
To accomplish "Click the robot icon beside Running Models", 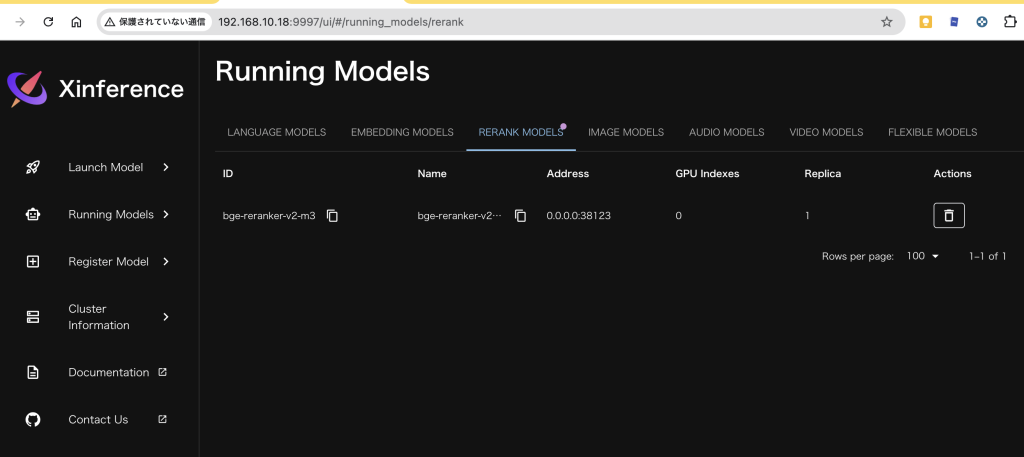I will pos(33,214).
